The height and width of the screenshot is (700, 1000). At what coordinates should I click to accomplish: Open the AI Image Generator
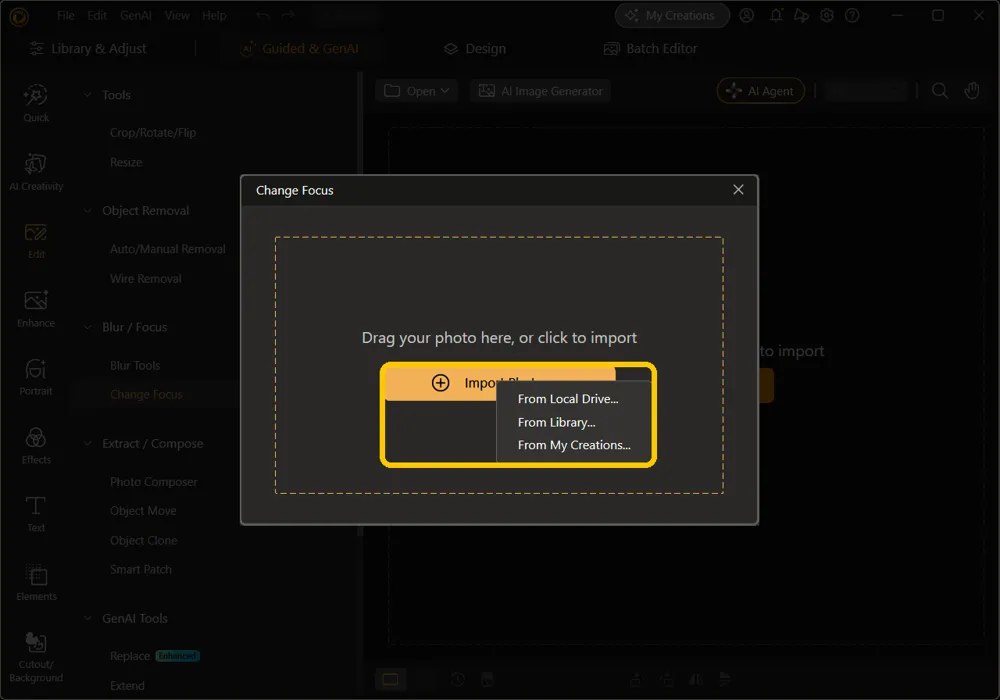[540, 91]
